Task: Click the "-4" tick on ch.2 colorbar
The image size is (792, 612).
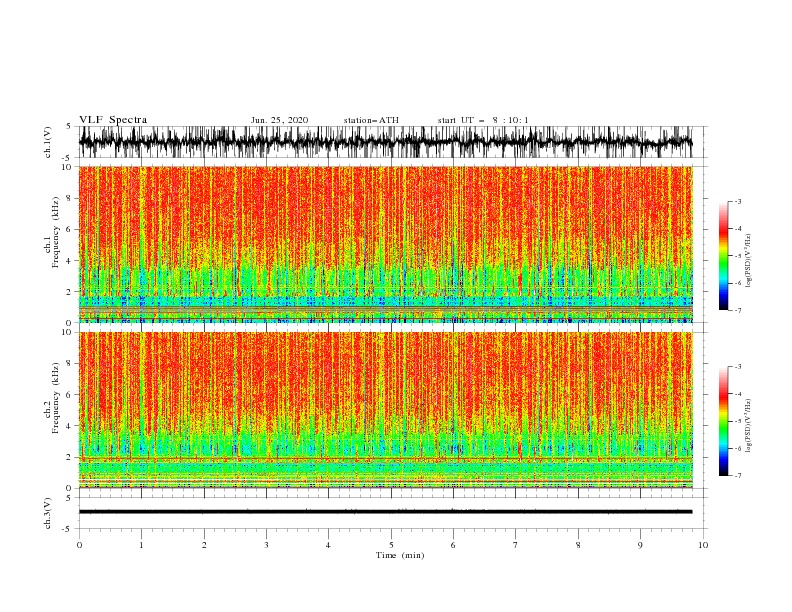Action: [737, 394]
